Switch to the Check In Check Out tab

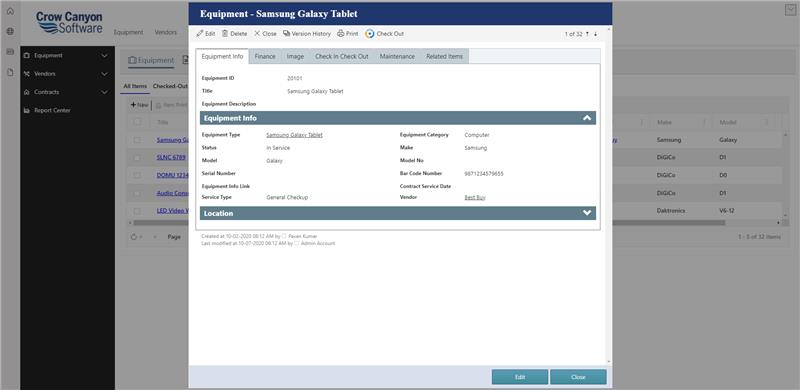(341, 57)
